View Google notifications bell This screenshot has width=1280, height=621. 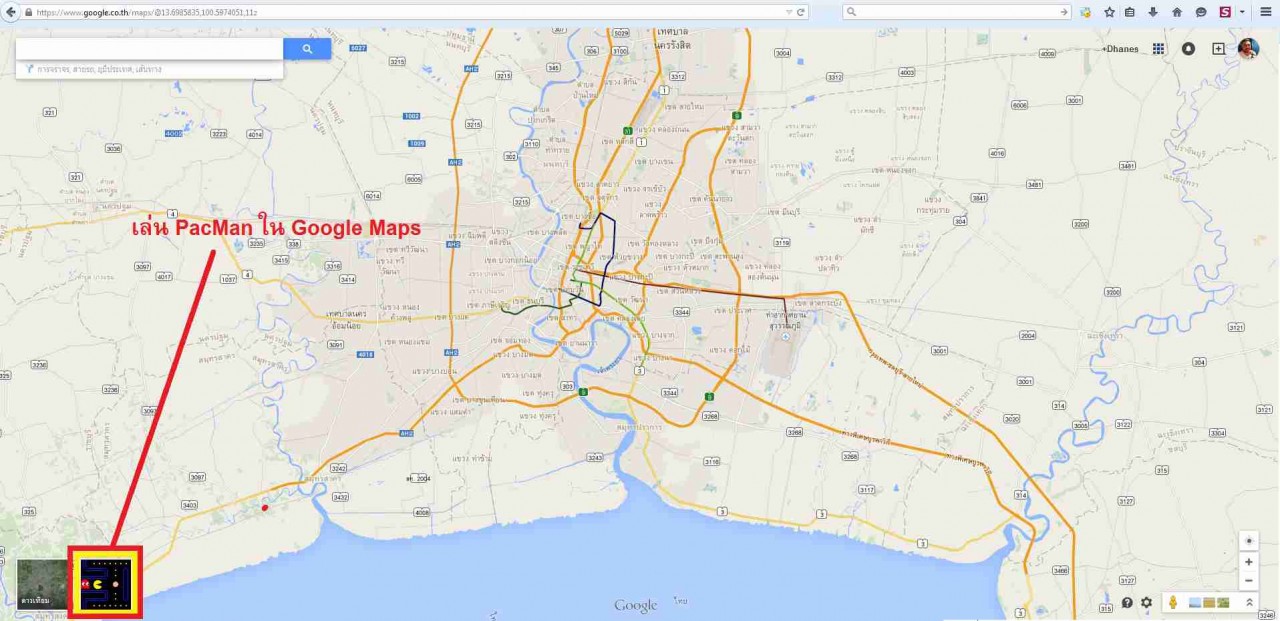[1188, 49]
